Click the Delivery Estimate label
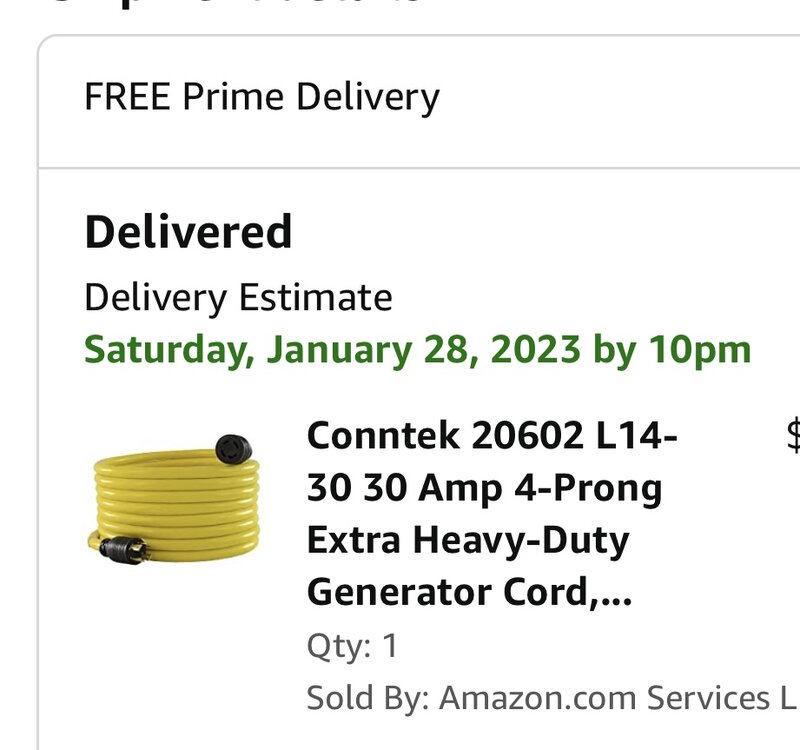The height and width of the screenshot is (750, 800). [x=238, y=297]
